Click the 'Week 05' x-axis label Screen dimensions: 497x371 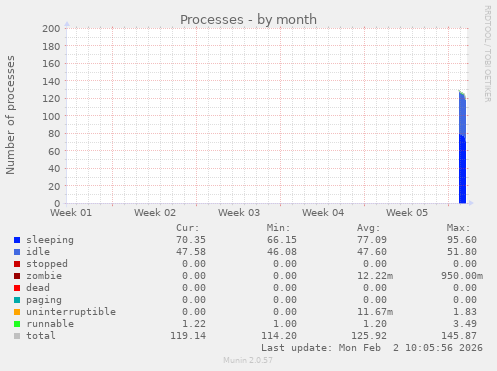click(407, 213)
